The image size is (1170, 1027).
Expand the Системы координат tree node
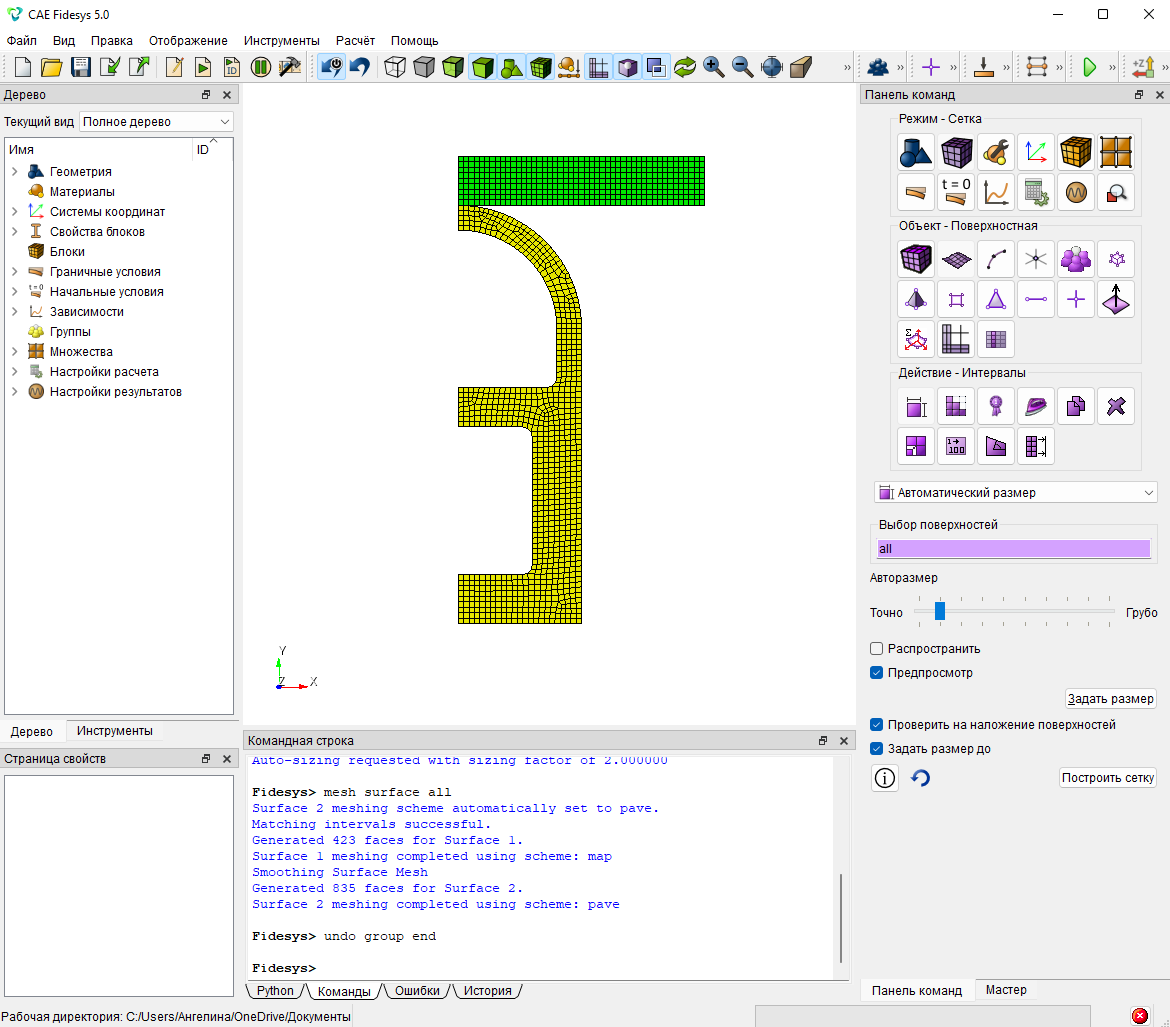(14, 211)
